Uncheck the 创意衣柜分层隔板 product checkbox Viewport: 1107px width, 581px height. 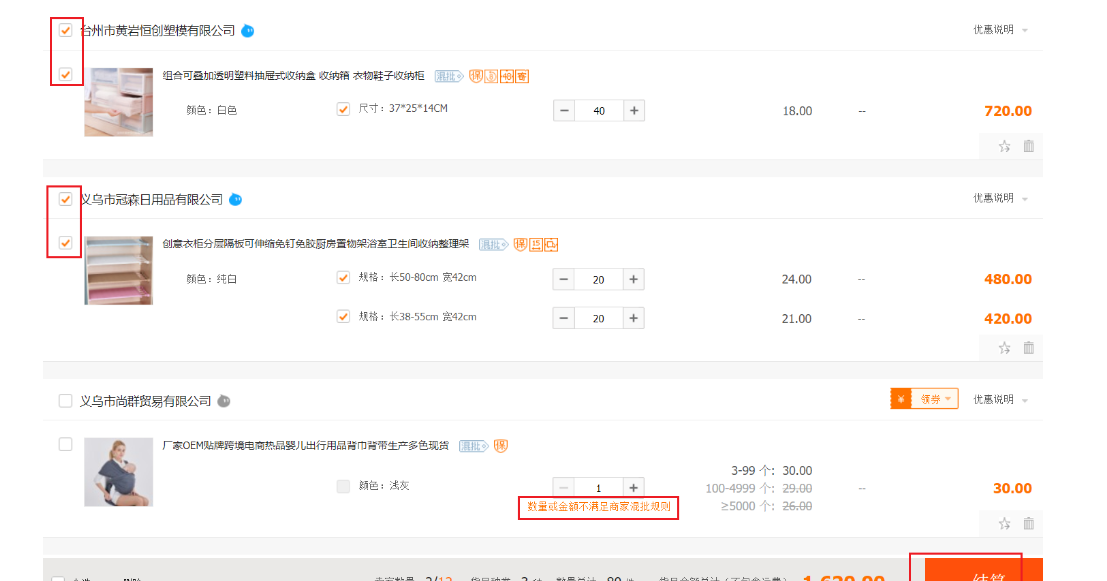click(66, 243)
